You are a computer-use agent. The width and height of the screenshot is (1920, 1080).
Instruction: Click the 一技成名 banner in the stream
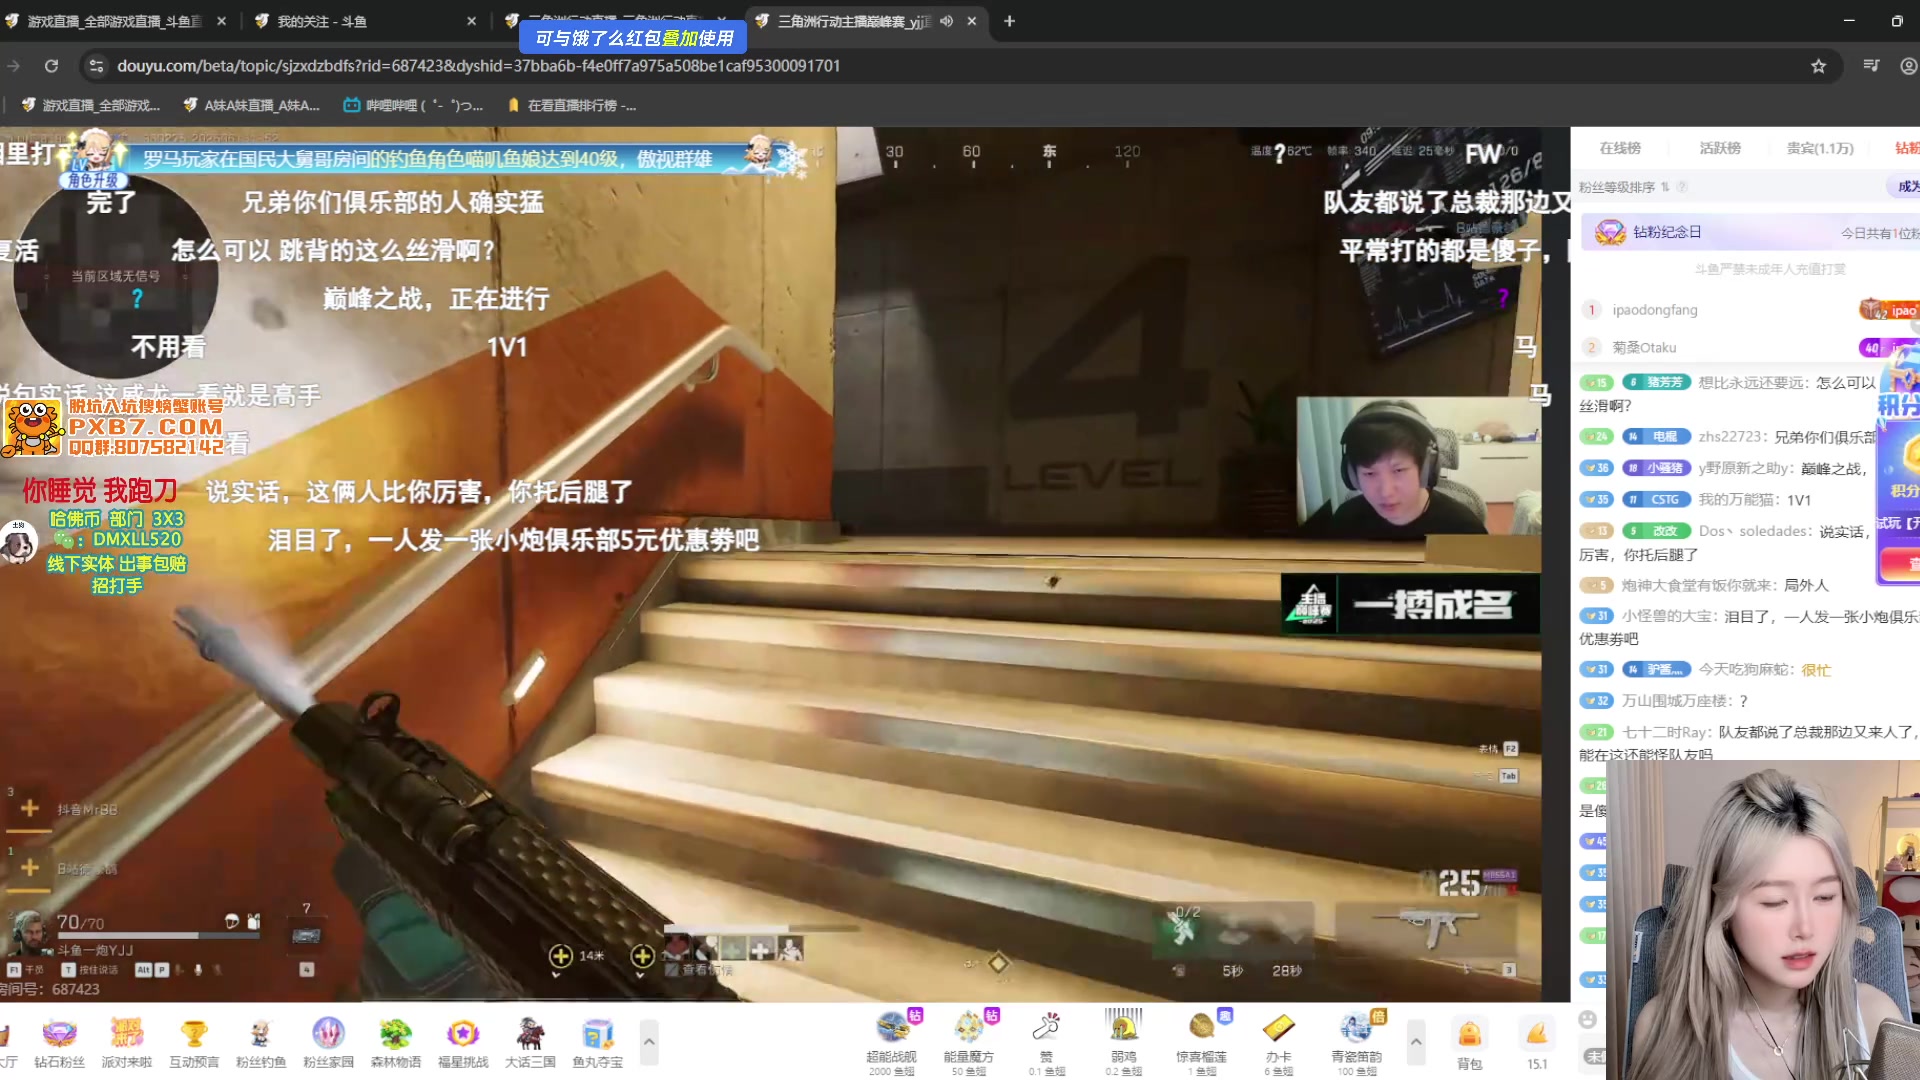coord(1410,604)
